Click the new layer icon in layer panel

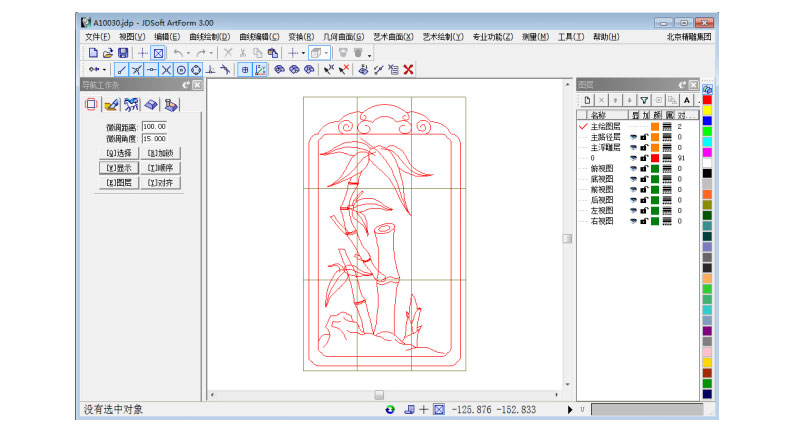click(x=588, y=100)
